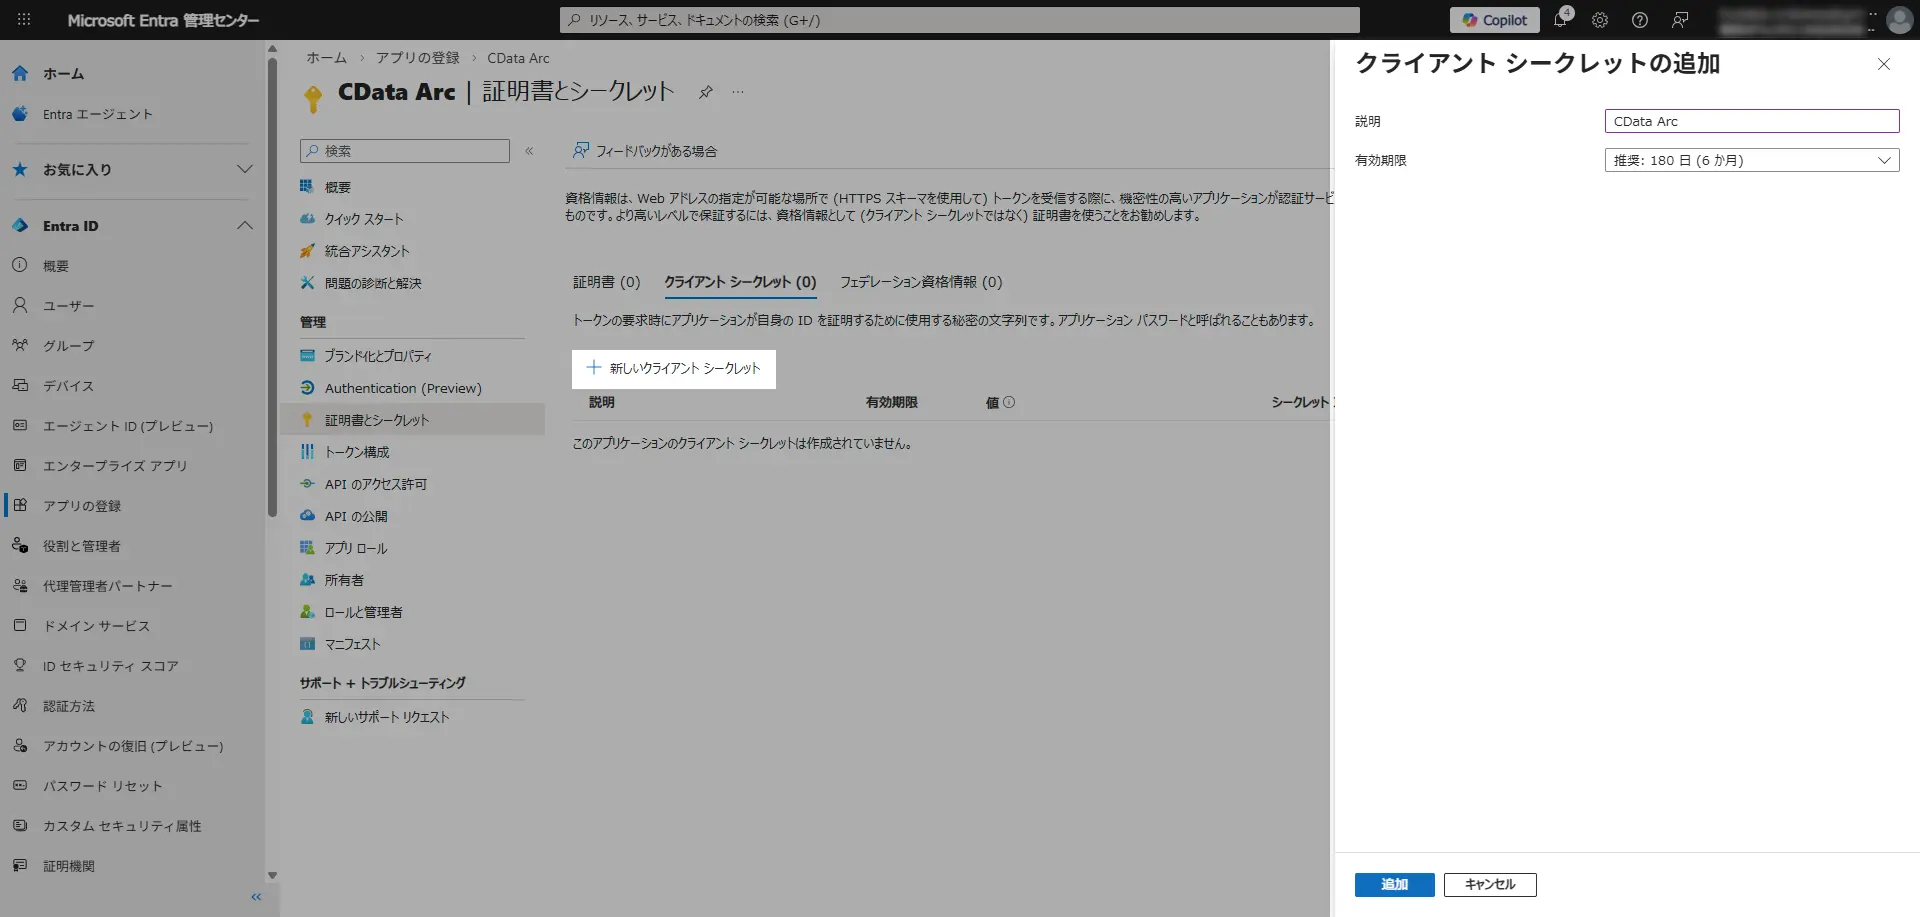Open the help question mark icon
Viewport: 1920px width, 917px height.
[x=1640, y=20]
